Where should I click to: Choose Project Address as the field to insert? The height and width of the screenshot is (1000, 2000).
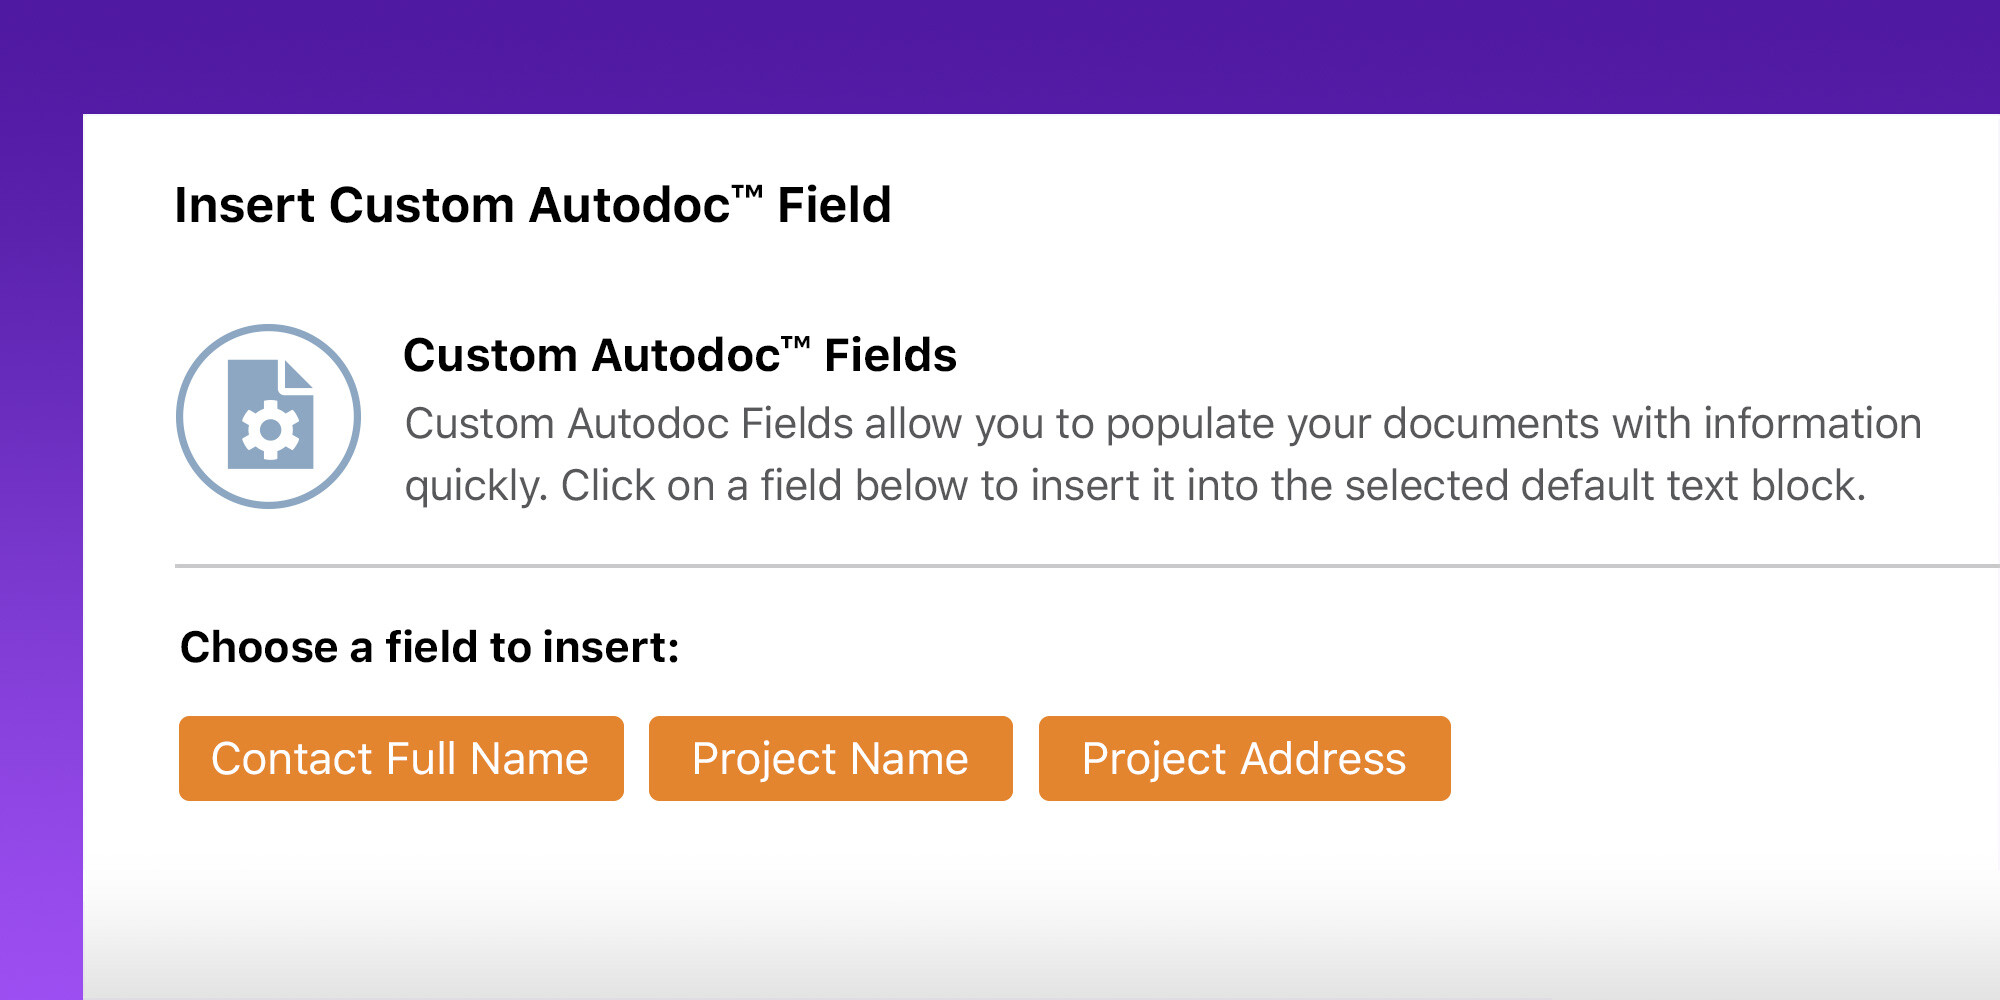pos(1243,758)
